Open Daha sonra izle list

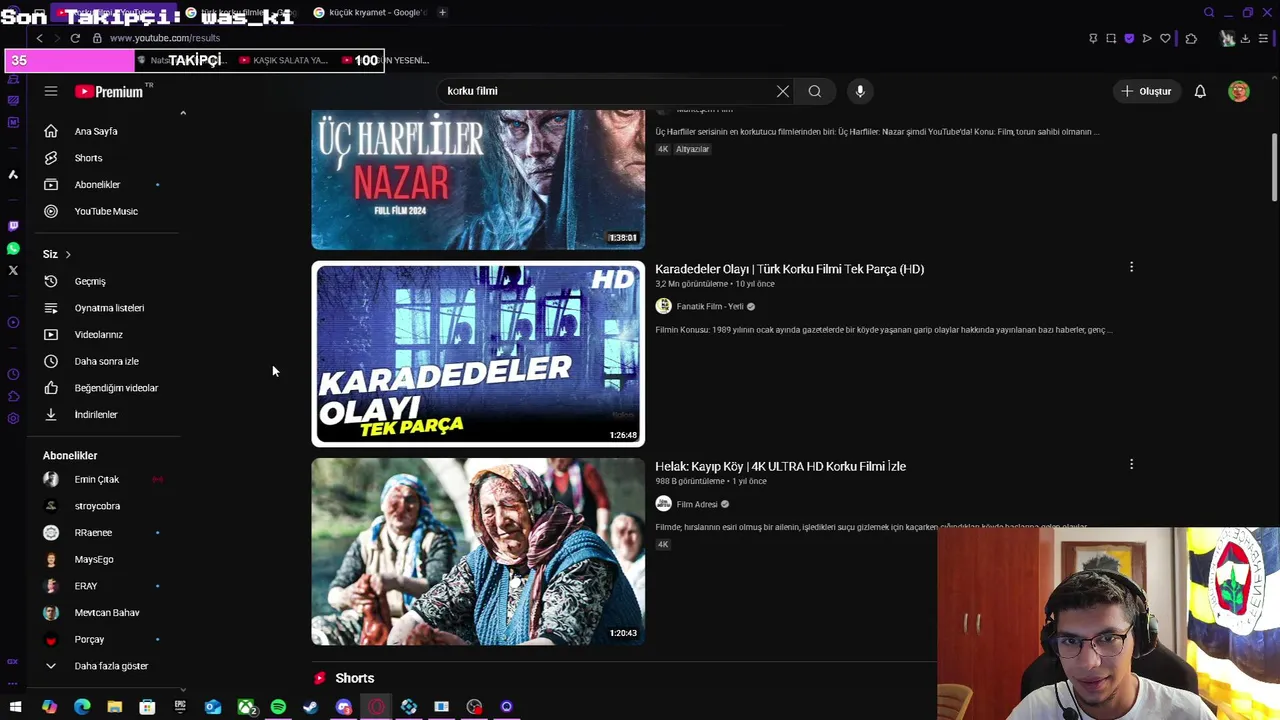(104, 361)
